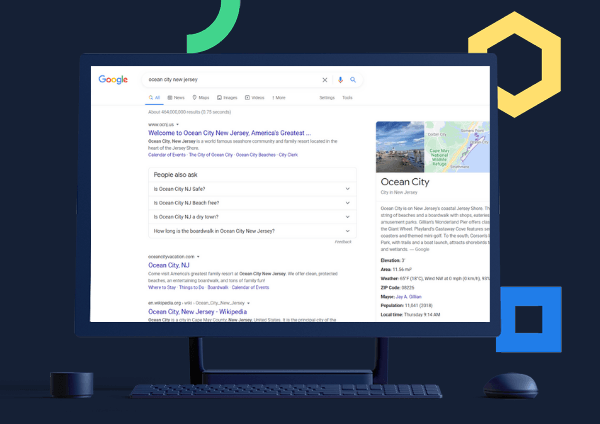Click the 'ZIP Code: 08226' entry
The image size is (600, 424).
[x=397, y=287]
